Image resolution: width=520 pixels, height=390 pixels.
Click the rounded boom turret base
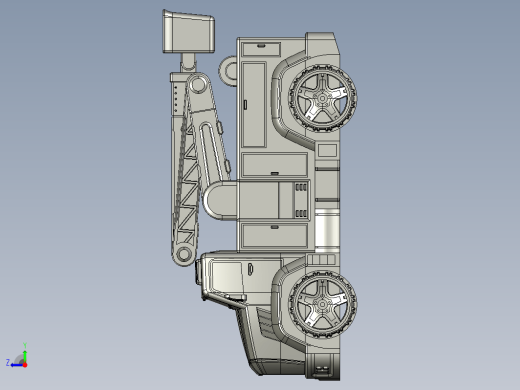220,200
